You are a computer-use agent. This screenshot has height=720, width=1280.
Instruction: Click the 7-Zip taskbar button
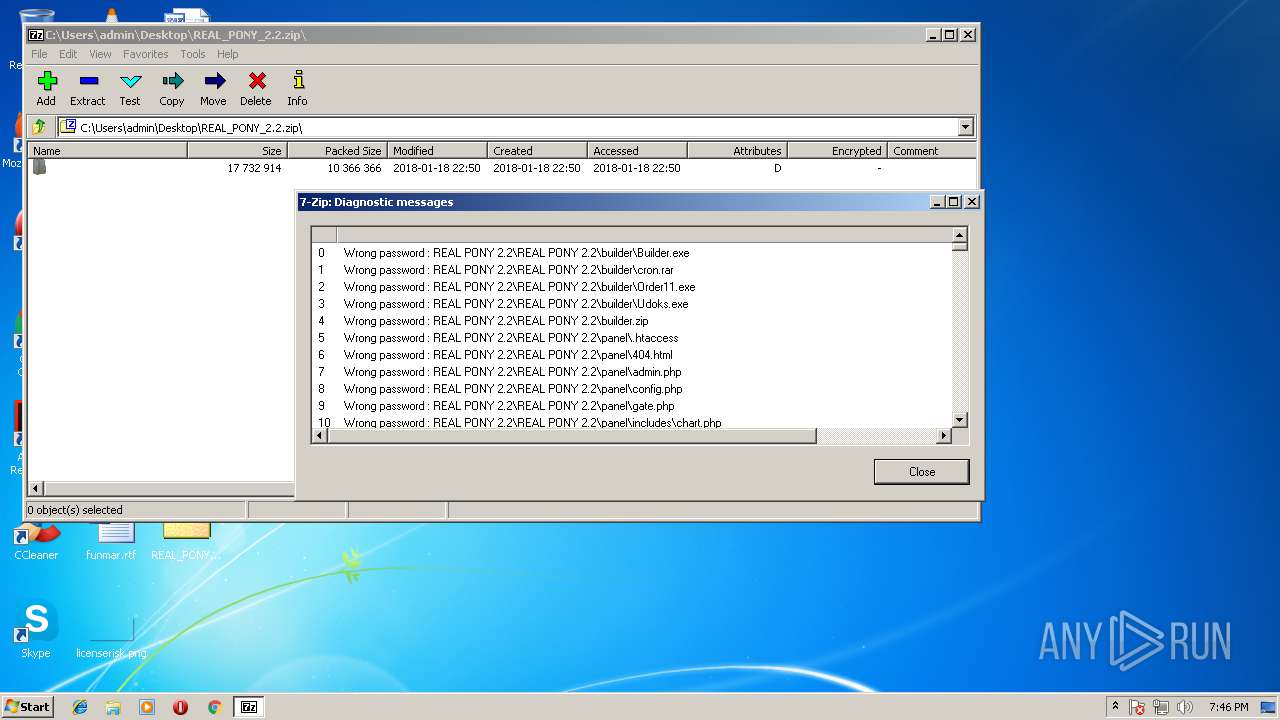(x=249, y=707)
